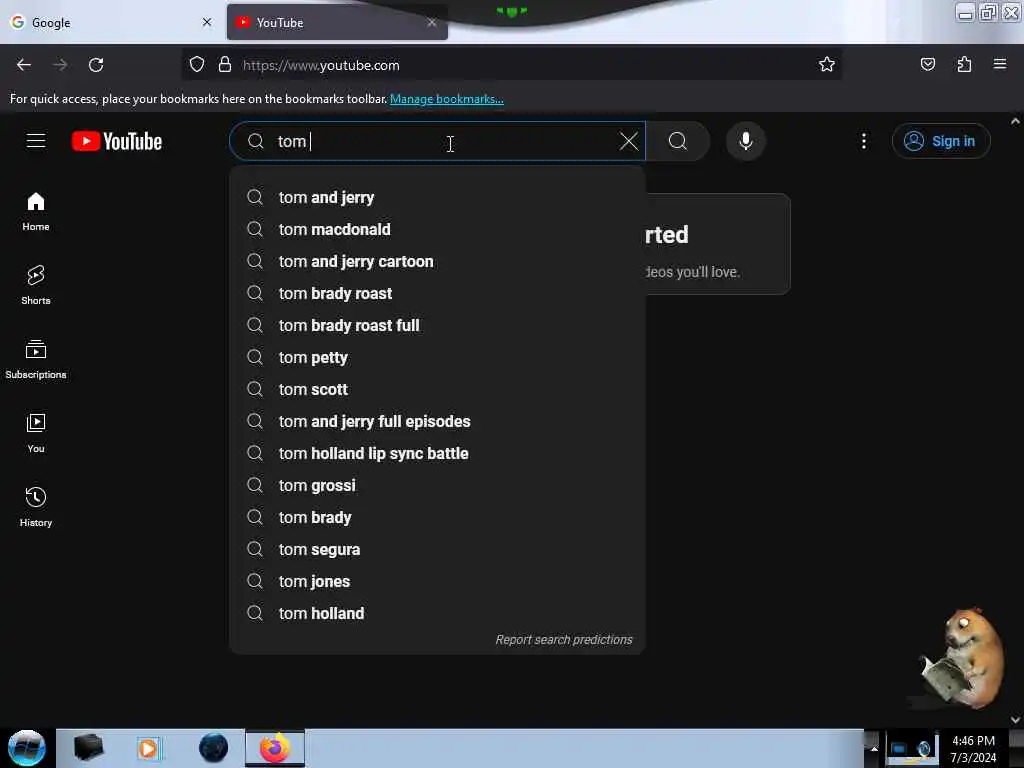
Task: Switch to the Google tab
Action: point(110,22)
